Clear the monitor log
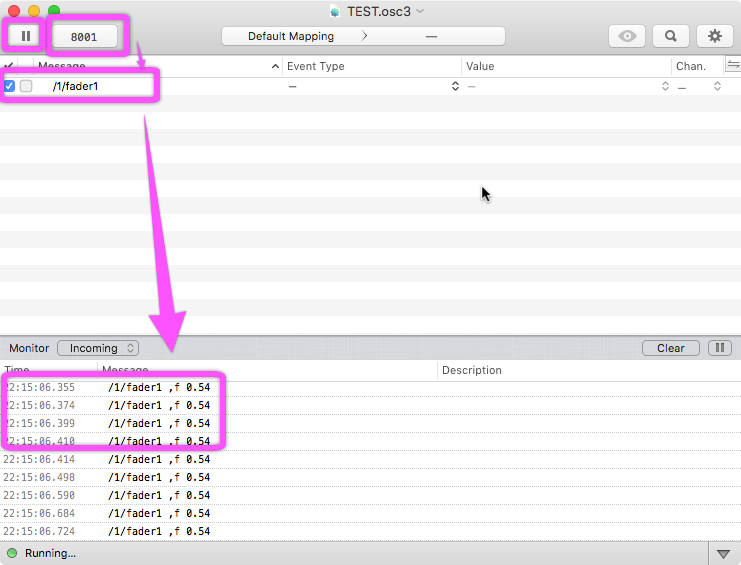Viewport: 741px width, 565px height. coord(670,348)
